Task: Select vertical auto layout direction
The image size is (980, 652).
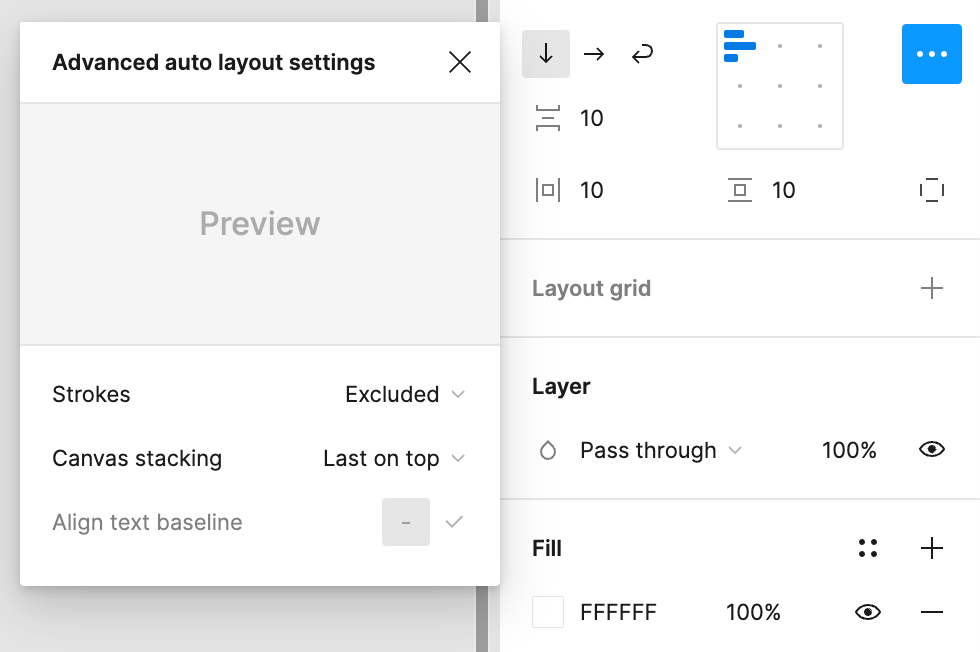Action: 546,54
